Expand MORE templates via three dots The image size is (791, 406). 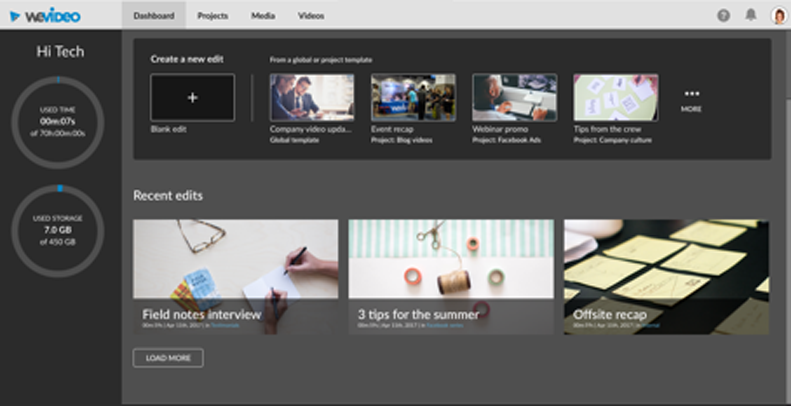pos(692,95)
